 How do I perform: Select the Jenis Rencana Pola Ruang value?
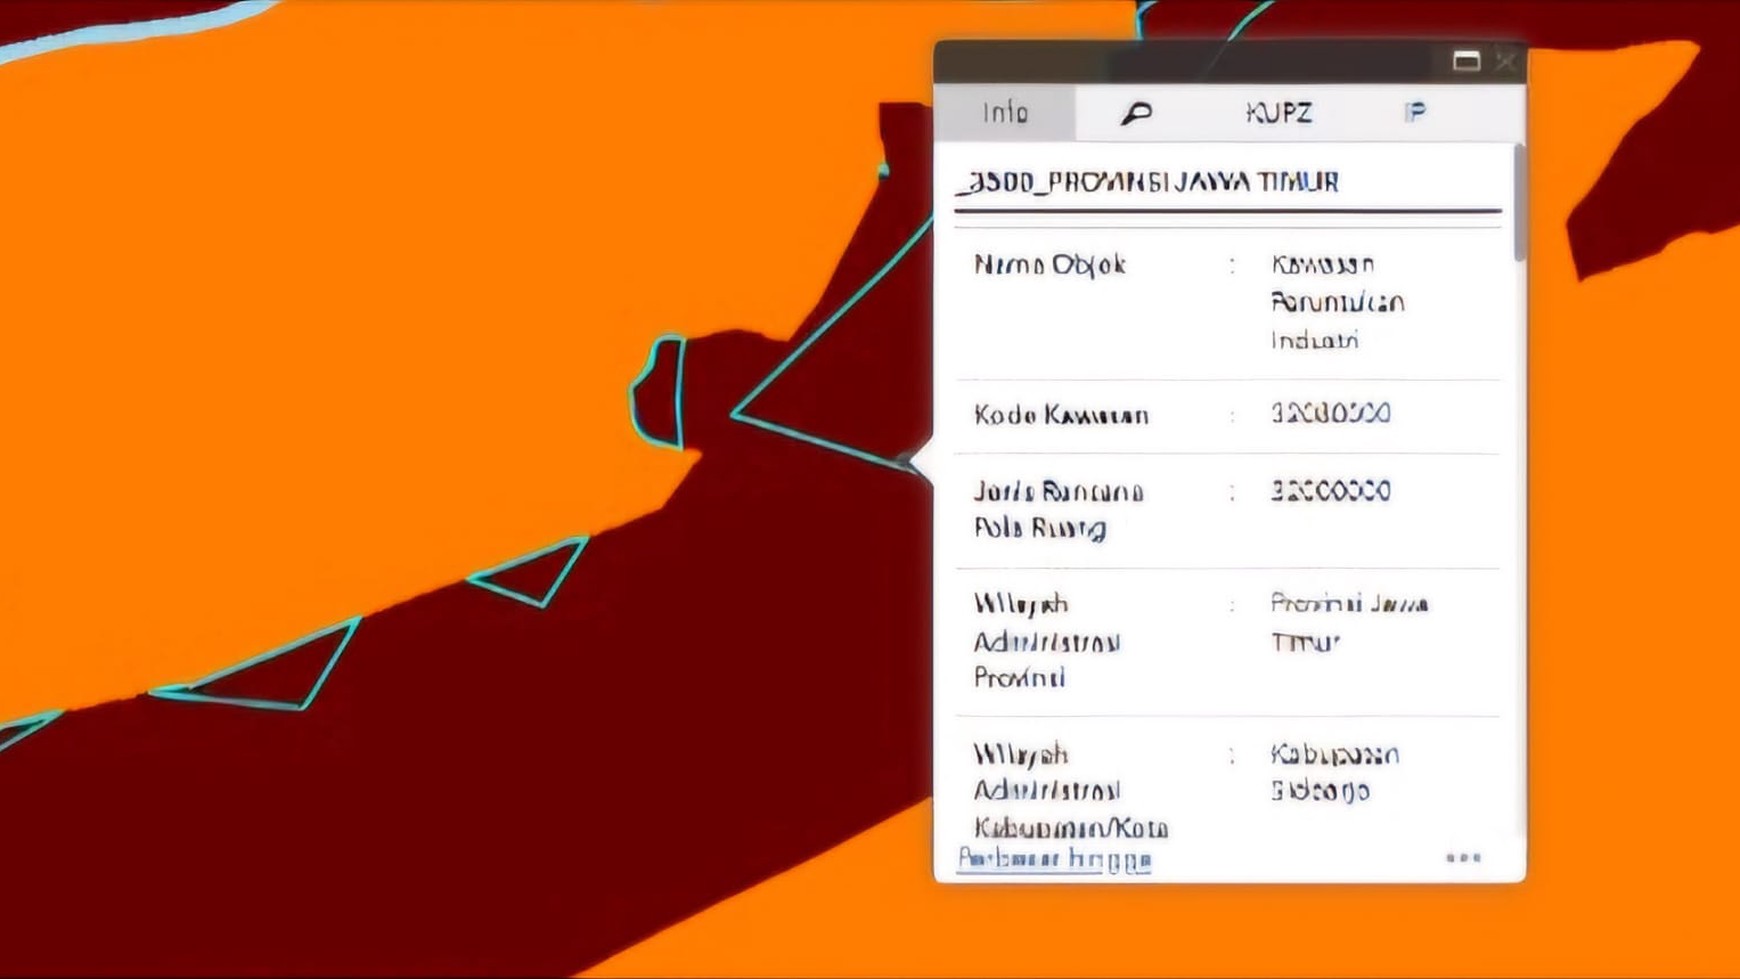pyautogui.click(x=1331, y=491)
